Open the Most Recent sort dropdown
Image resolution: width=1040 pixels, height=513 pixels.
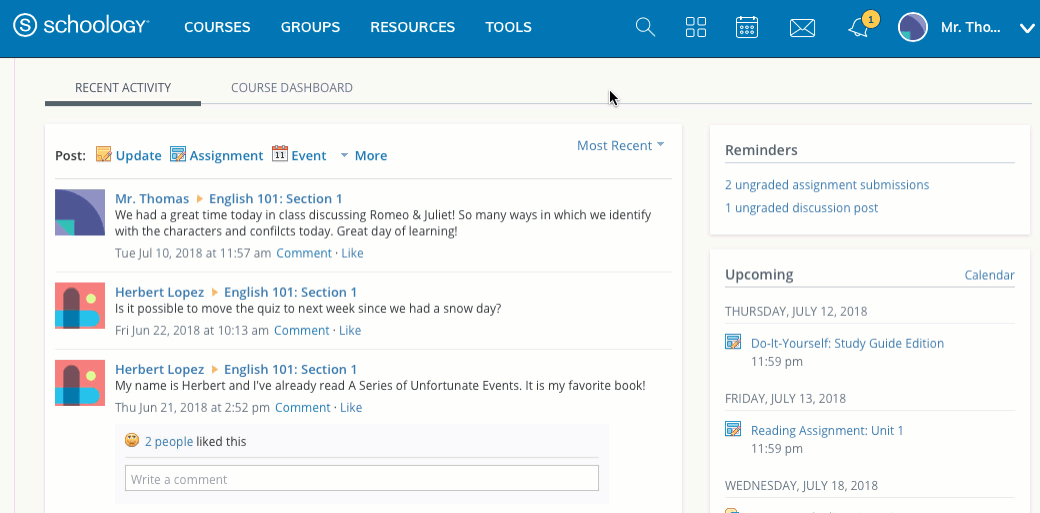point(620,145)
